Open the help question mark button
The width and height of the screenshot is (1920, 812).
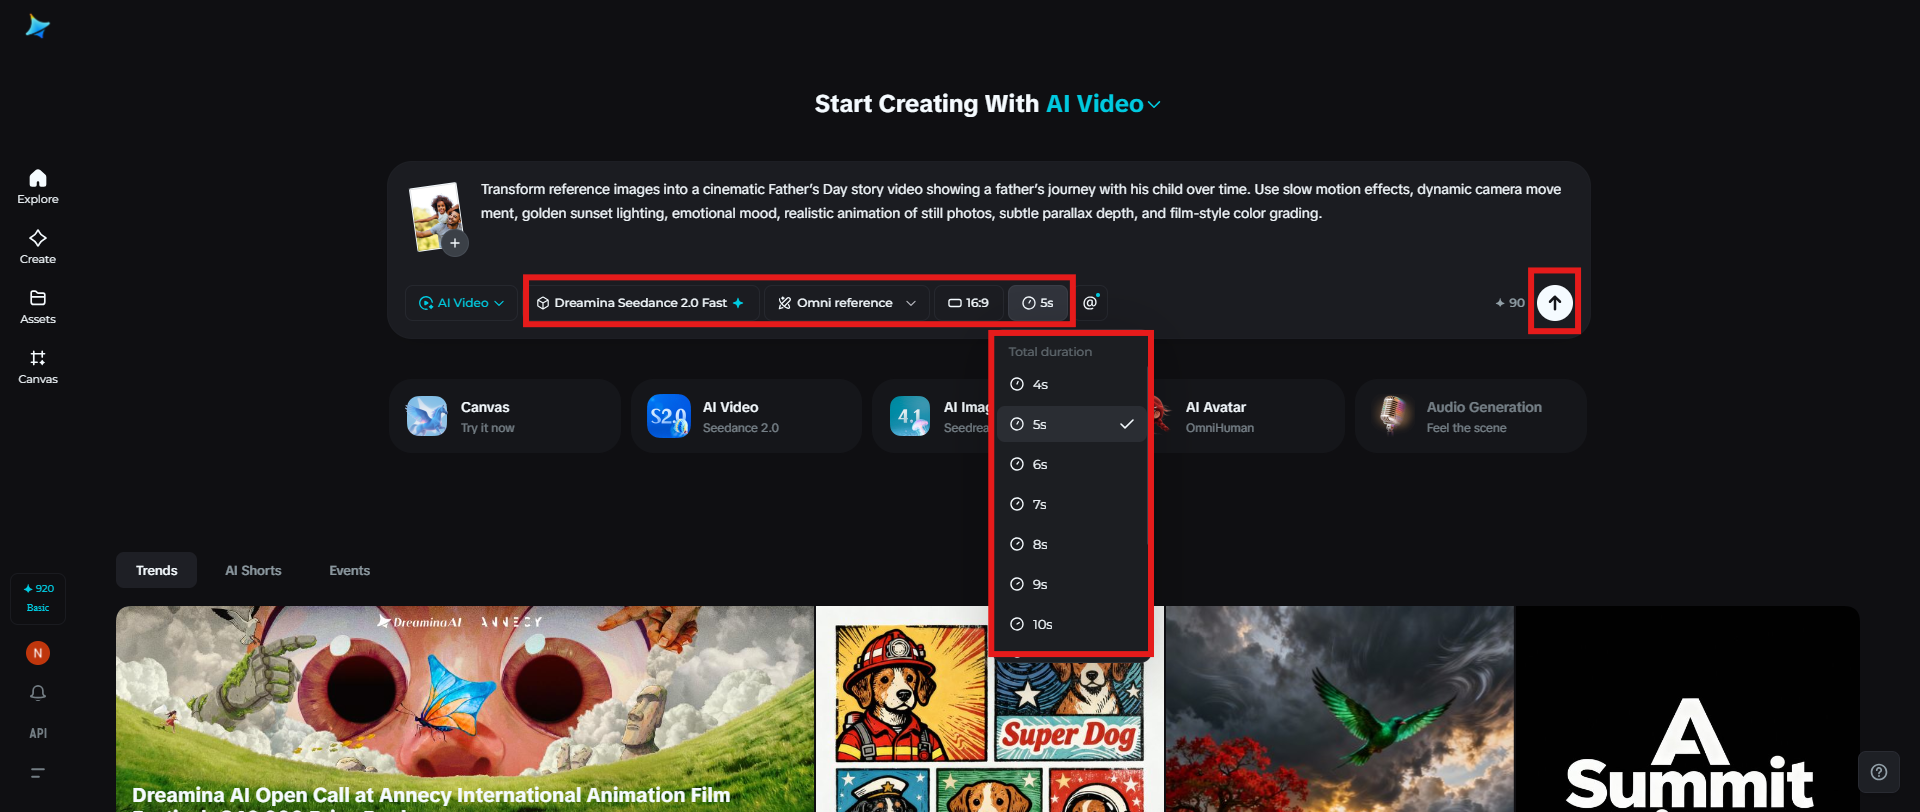coord(1879,772)
